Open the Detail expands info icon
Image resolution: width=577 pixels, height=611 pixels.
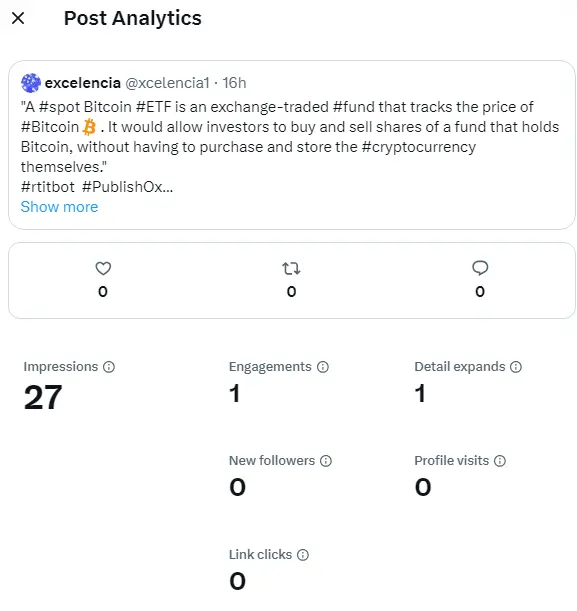[516, 367]
